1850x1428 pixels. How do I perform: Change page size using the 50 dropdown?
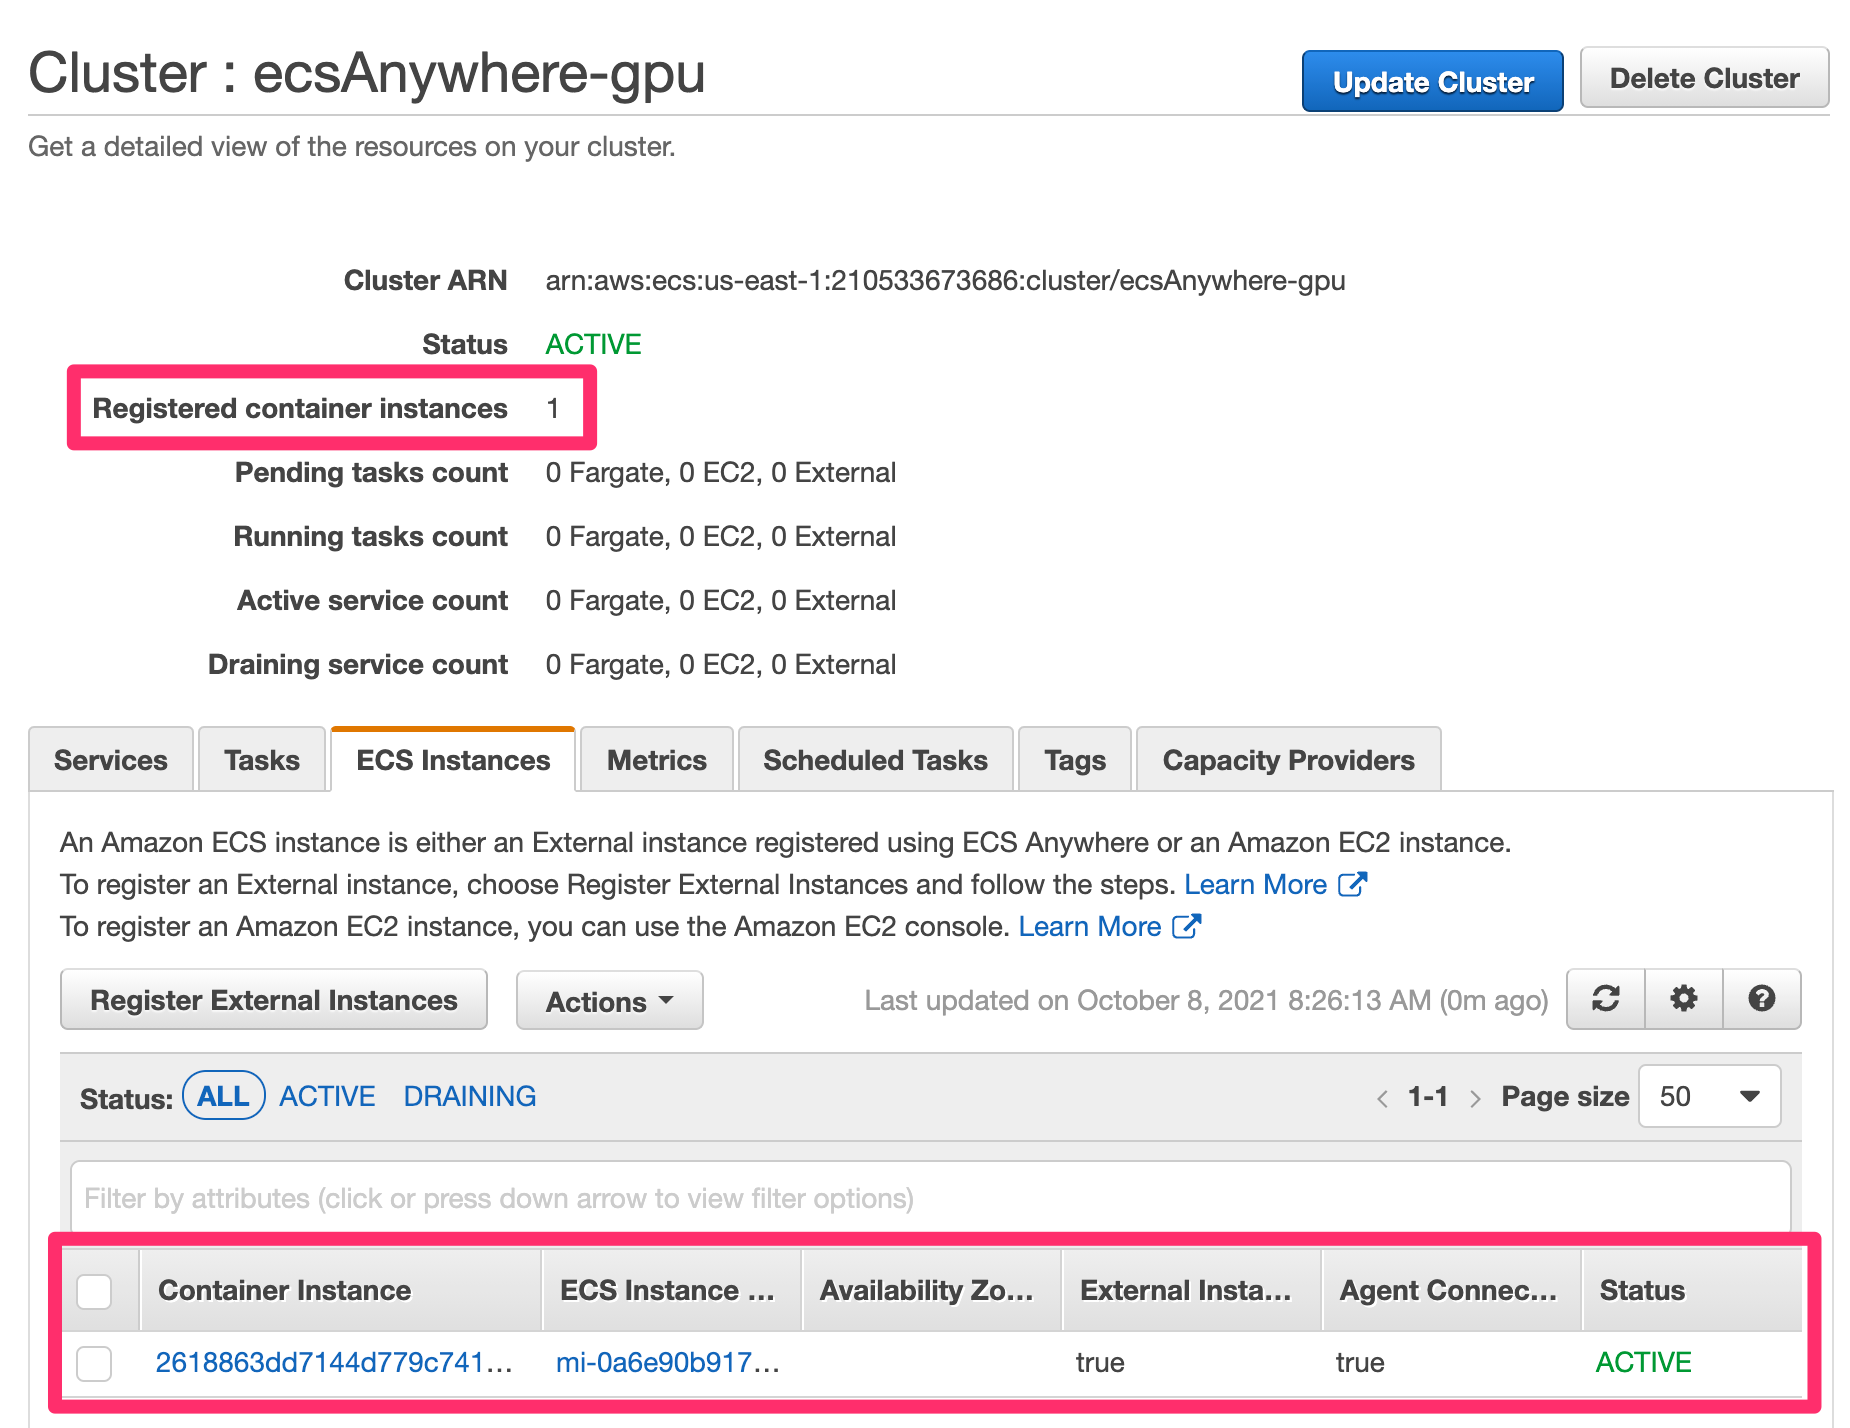tap(1709, 1096)
